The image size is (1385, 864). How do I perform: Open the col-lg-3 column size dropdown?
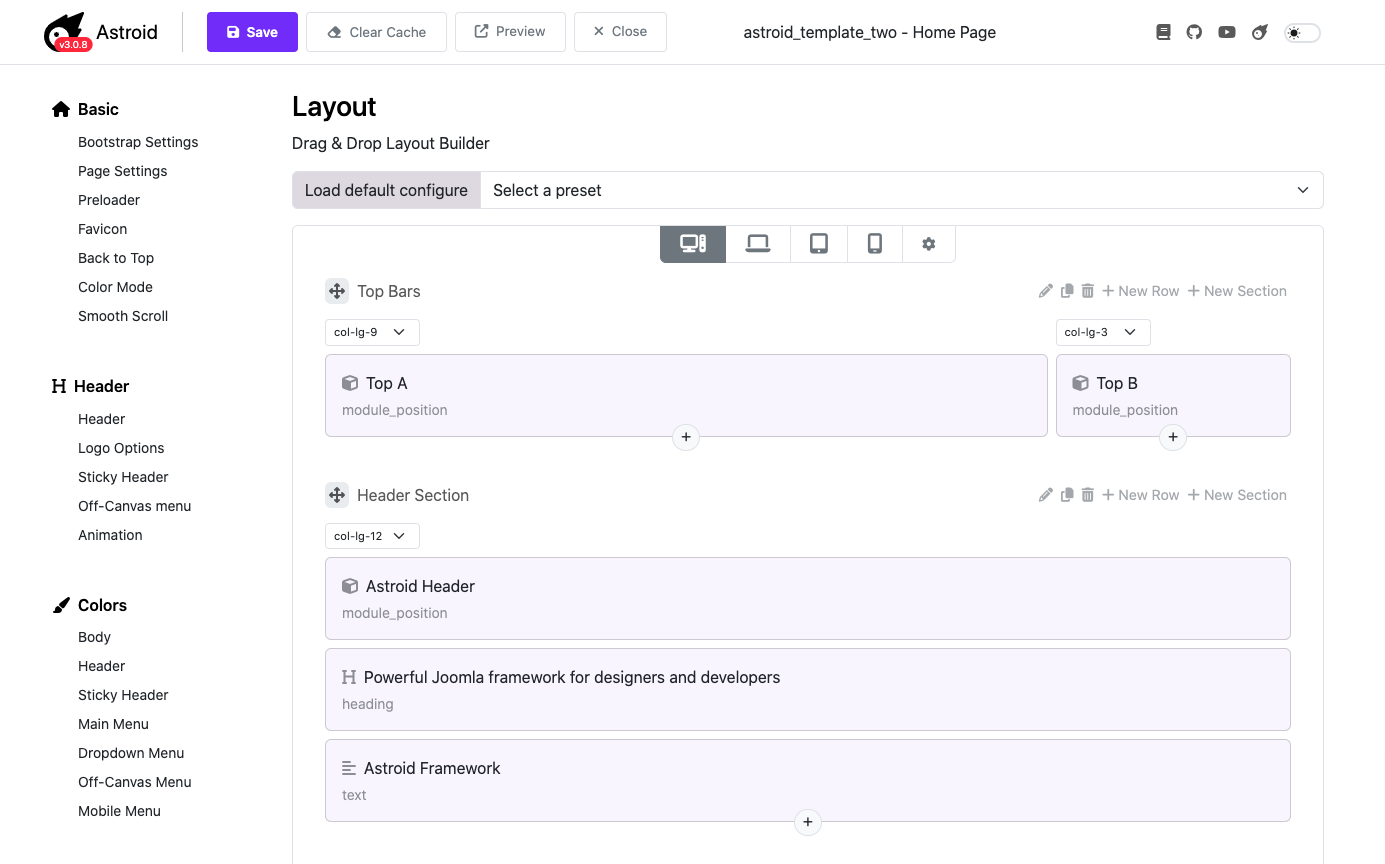pyautogui.click(x=1103, y=332)
